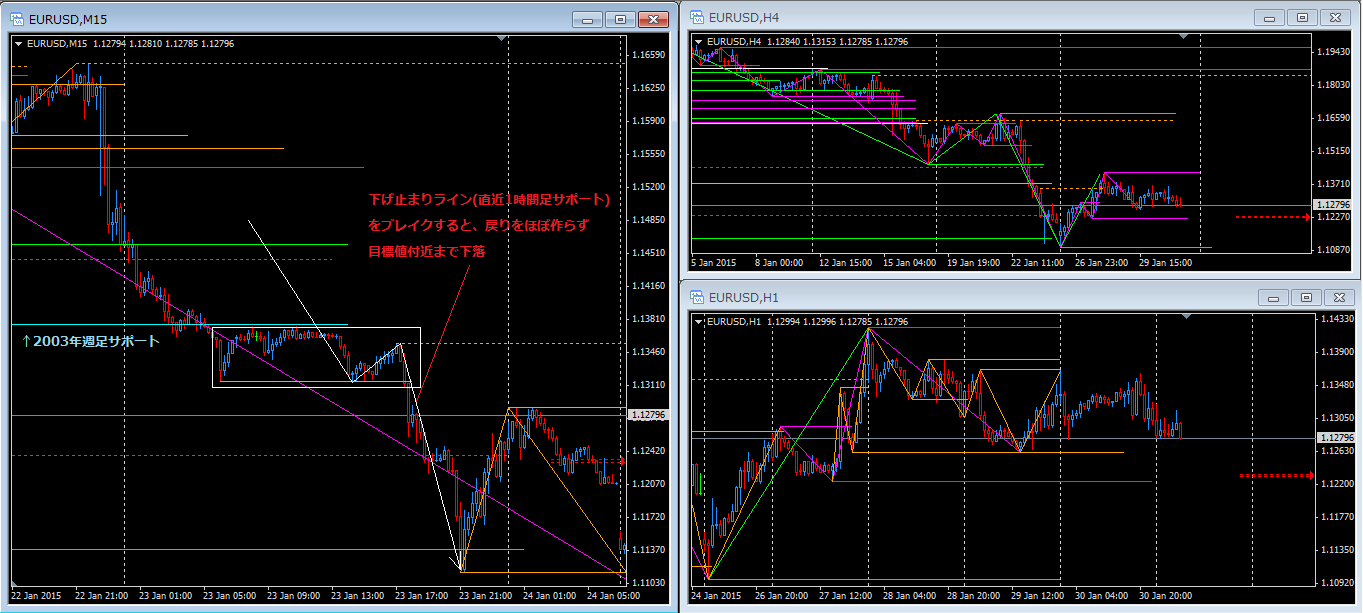Minimize the EURUSD,M15 chart window
Screen dimensions: 1363x613
(x=588, y=19)
